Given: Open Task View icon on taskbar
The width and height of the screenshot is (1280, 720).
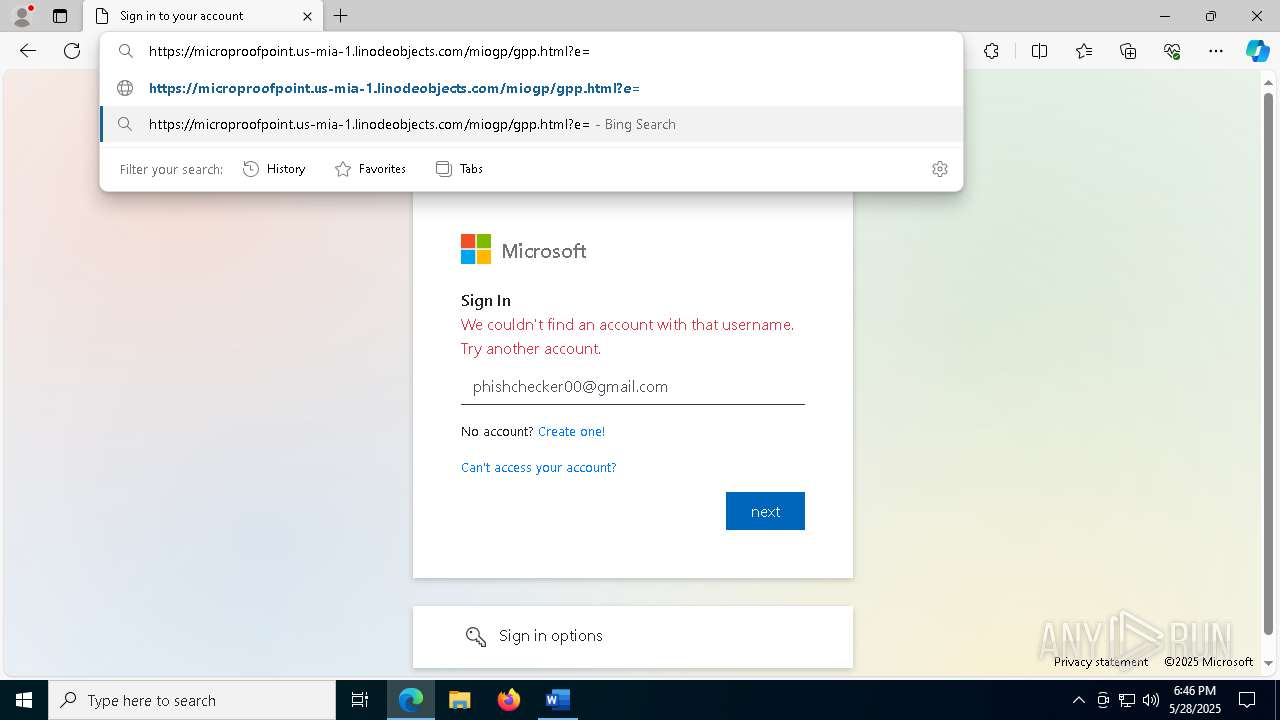Looking at the screenshot, I should (360, 700).
